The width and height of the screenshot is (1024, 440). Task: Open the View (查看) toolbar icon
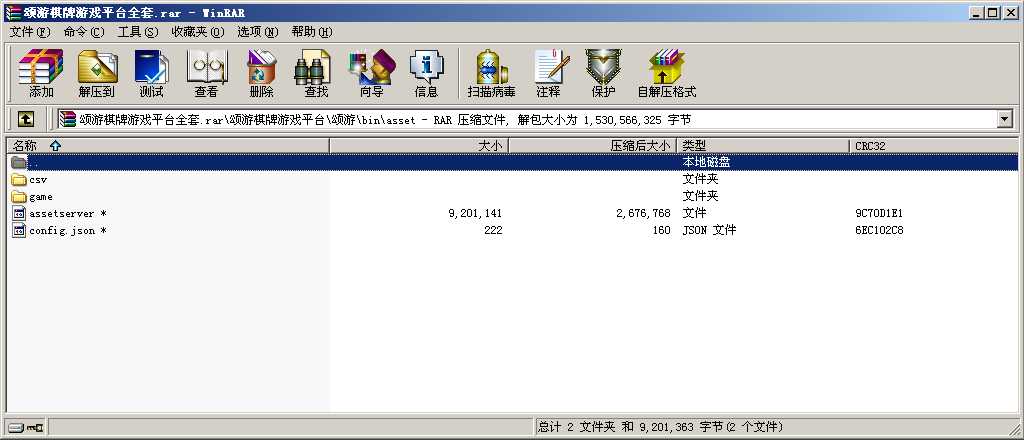[x=206, y=73]
